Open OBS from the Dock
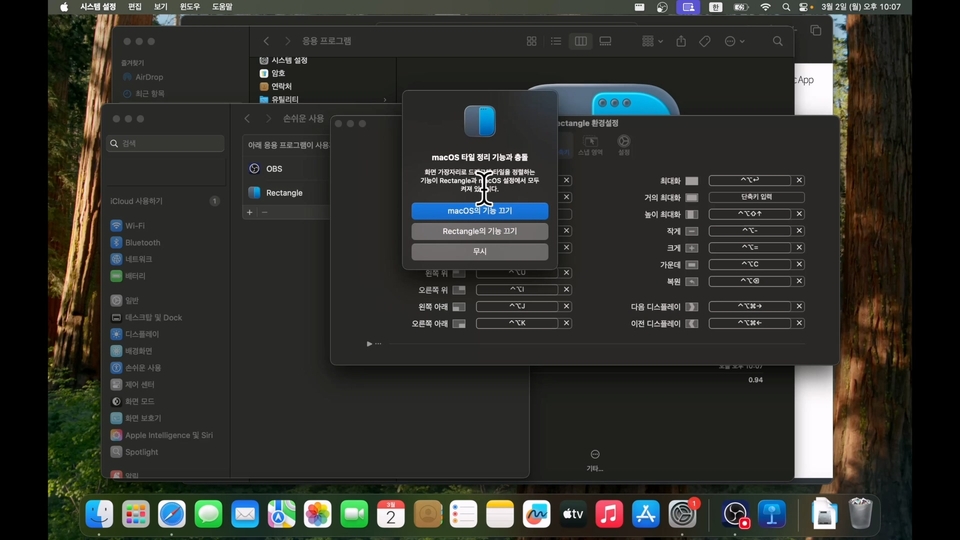This screenshot has height=540, width=960. [x=735, y=514]
